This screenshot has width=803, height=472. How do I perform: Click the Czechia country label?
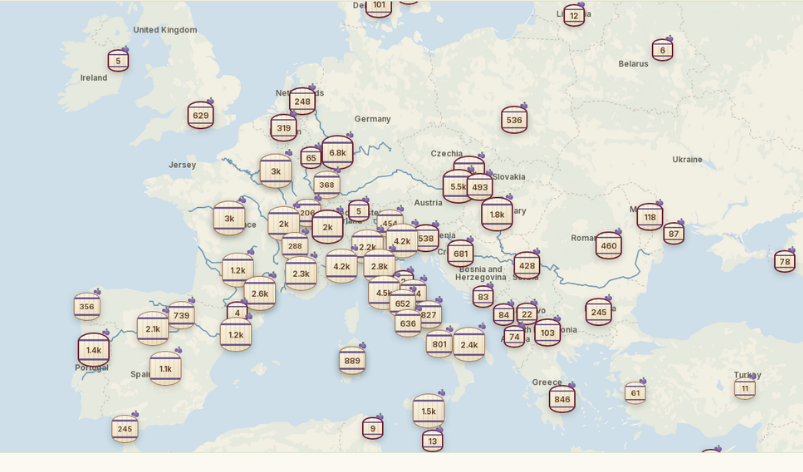[447, 153]
